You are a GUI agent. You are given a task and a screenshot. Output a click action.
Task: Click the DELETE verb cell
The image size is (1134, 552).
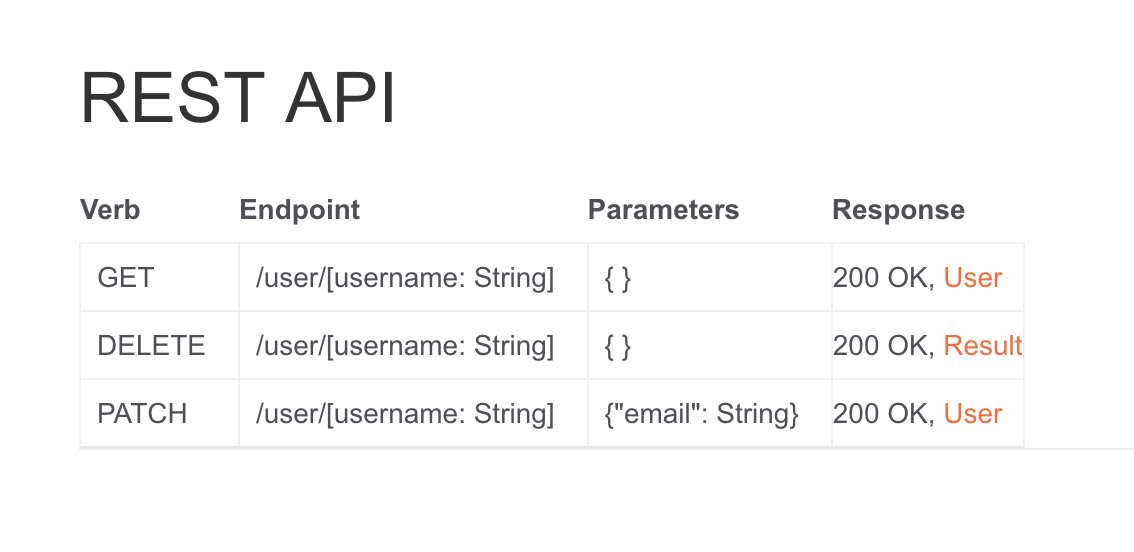tap(151, 345)
